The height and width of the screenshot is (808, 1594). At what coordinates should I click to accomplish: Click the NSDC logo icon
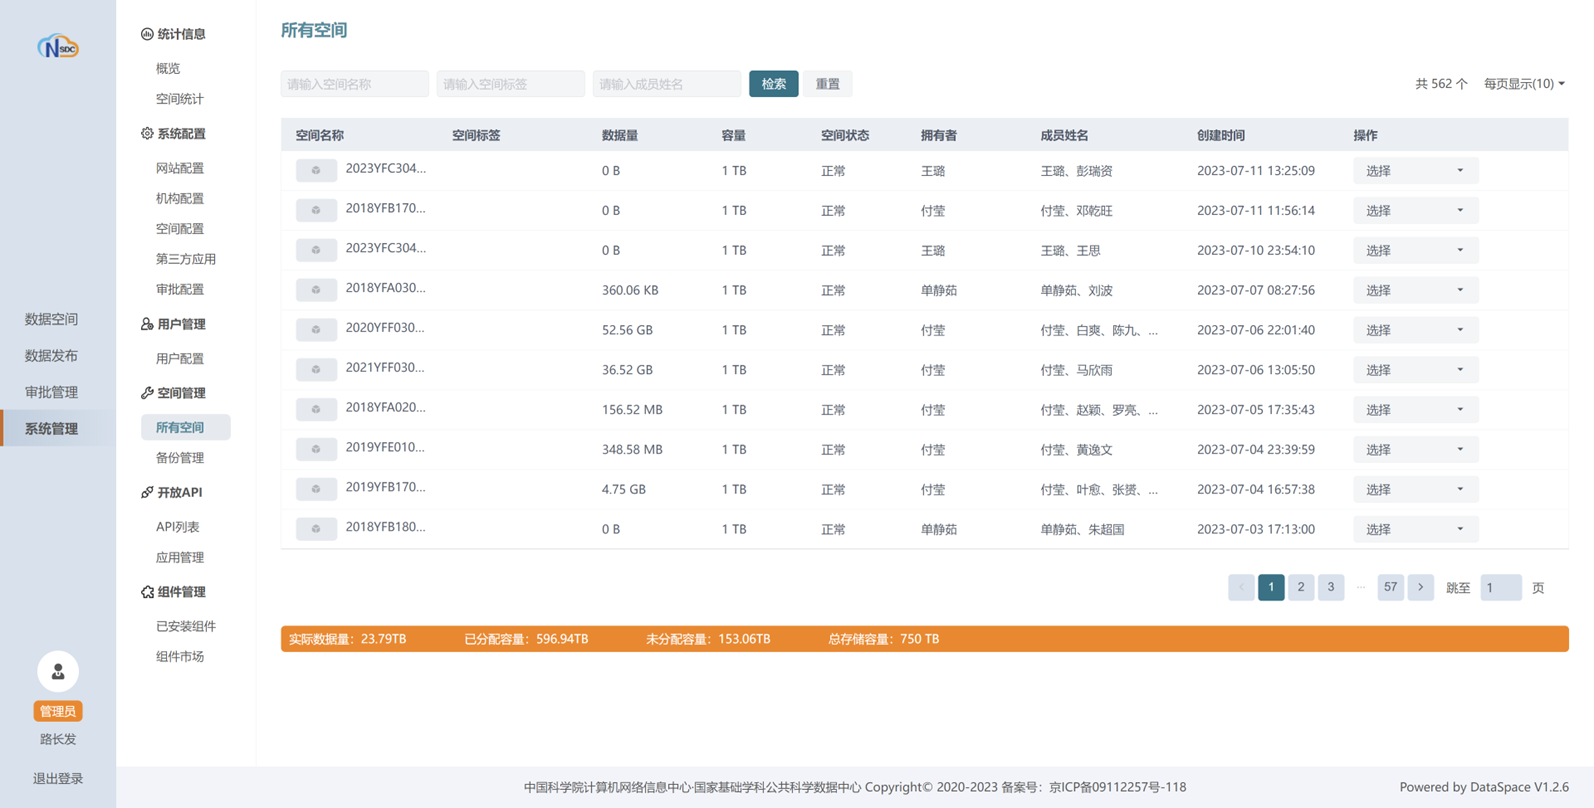58,47
